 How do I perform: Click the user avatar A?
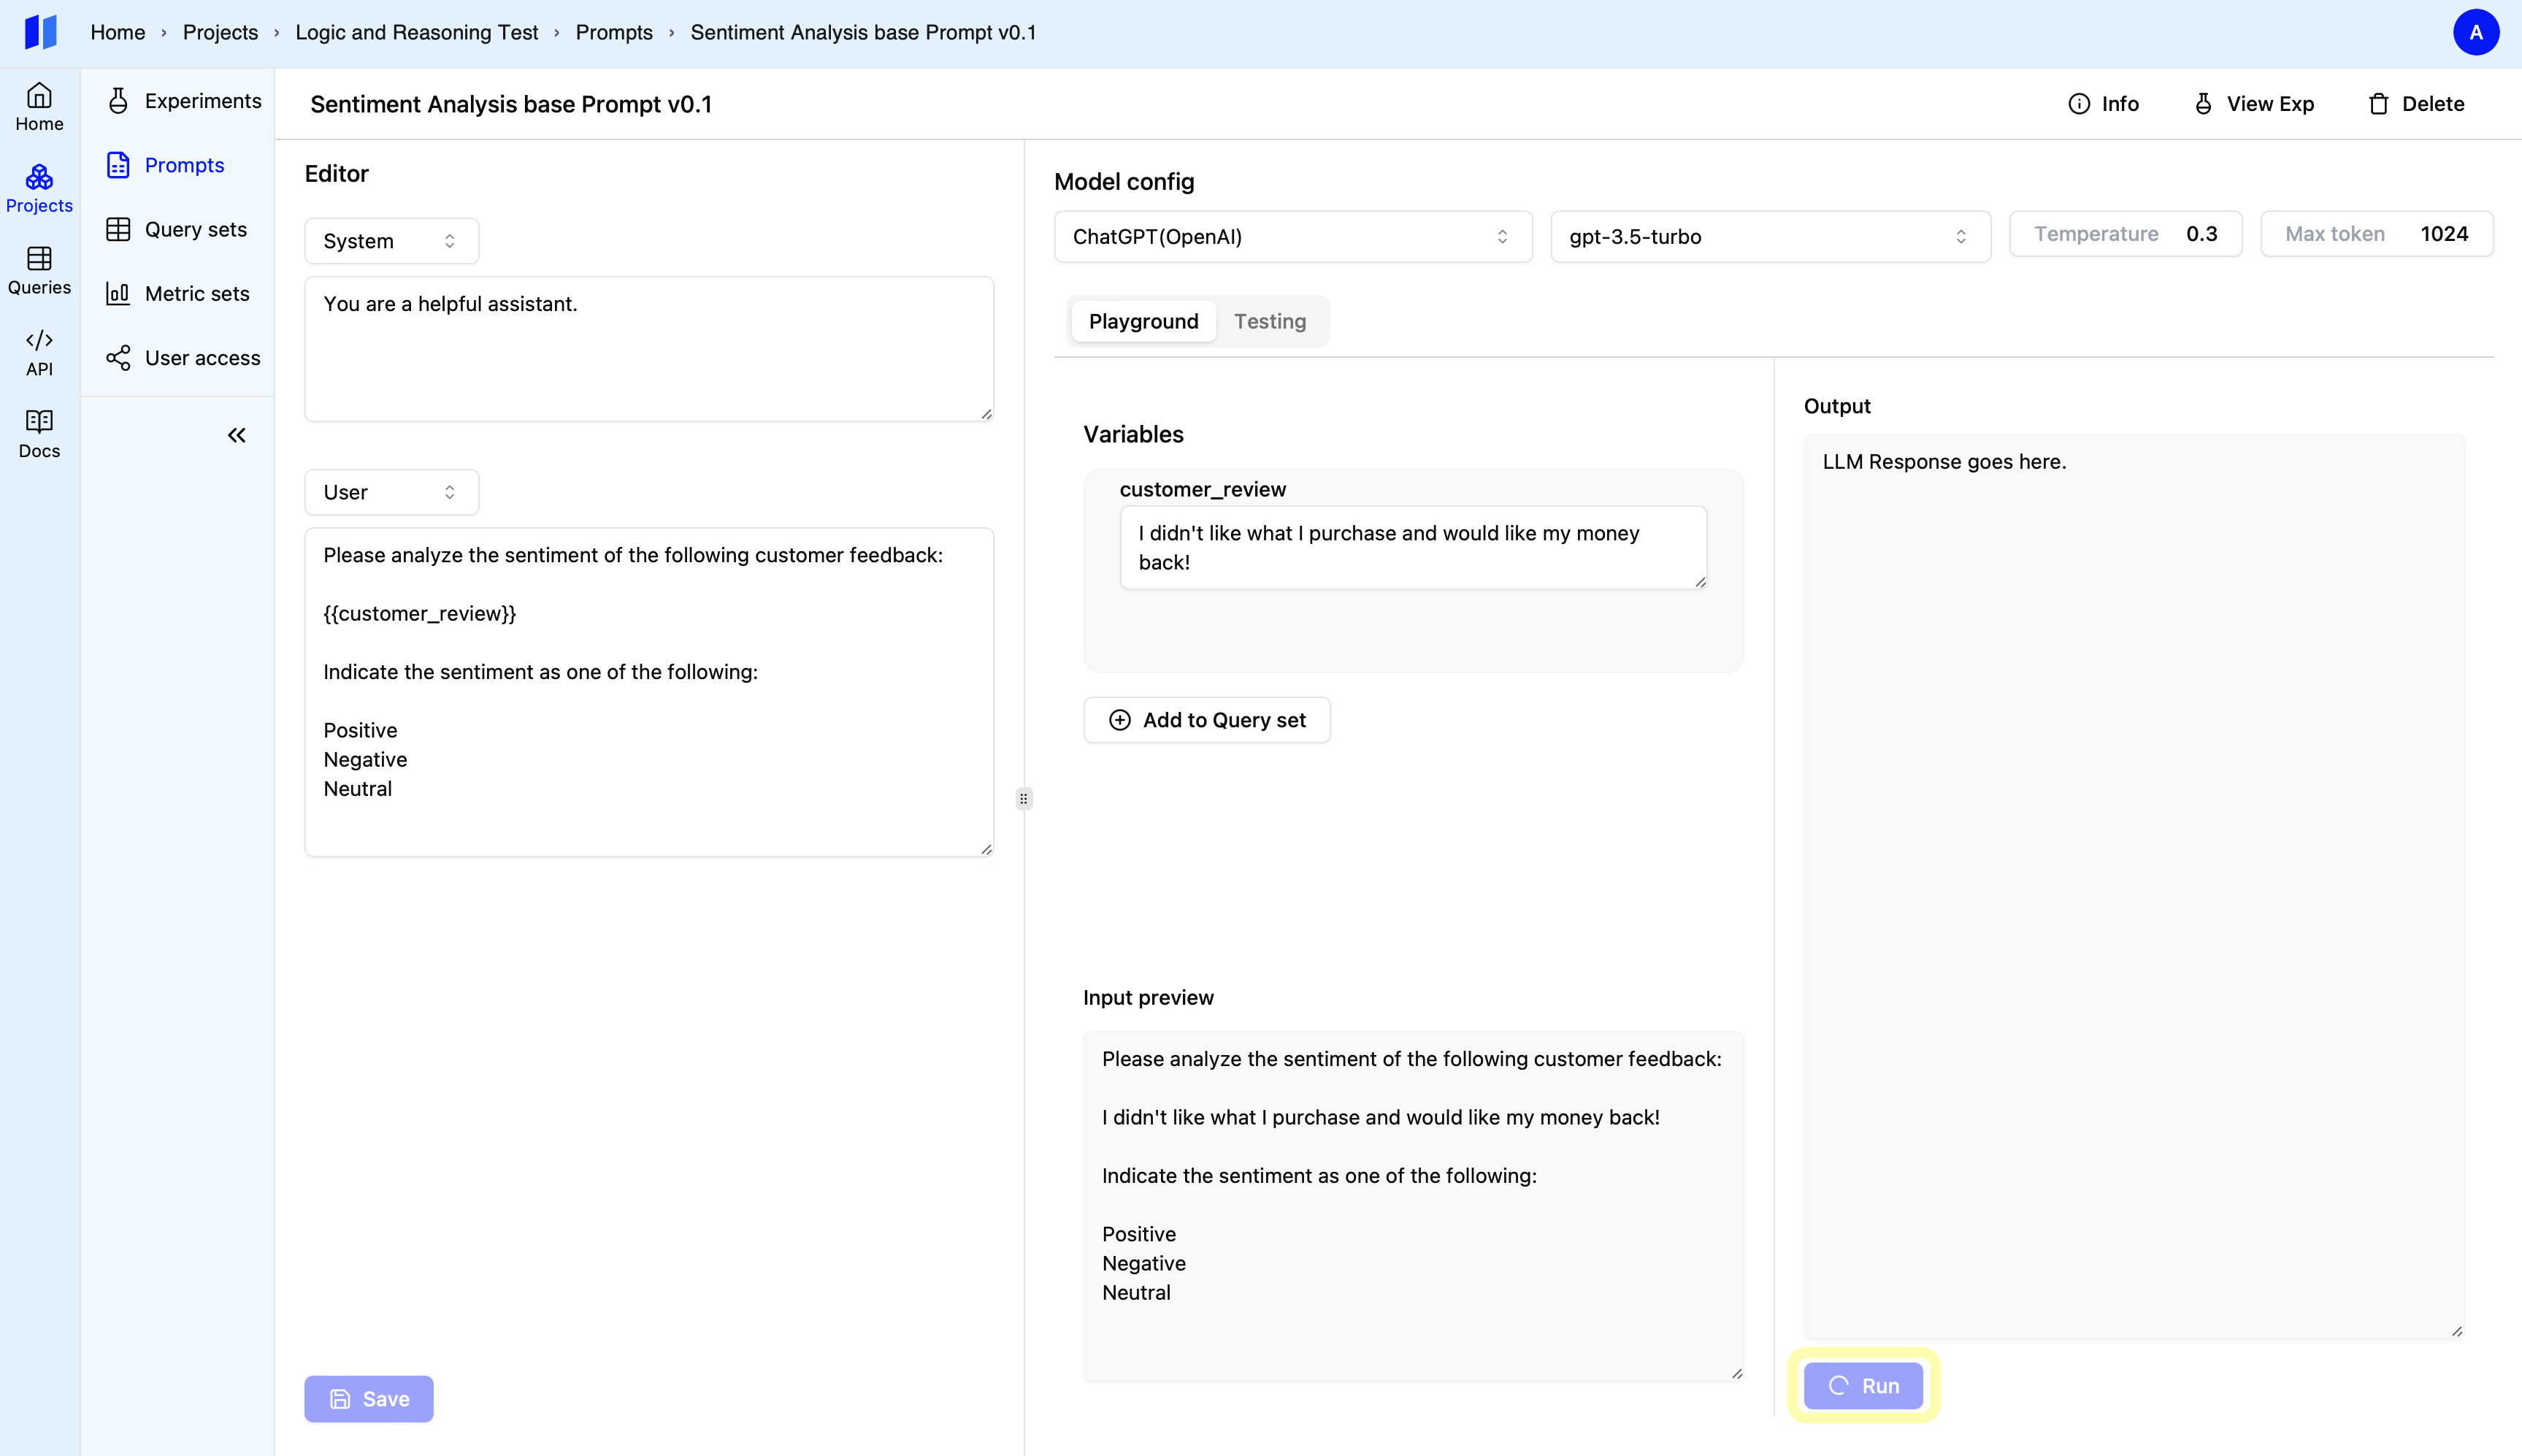click(2475, 32)
